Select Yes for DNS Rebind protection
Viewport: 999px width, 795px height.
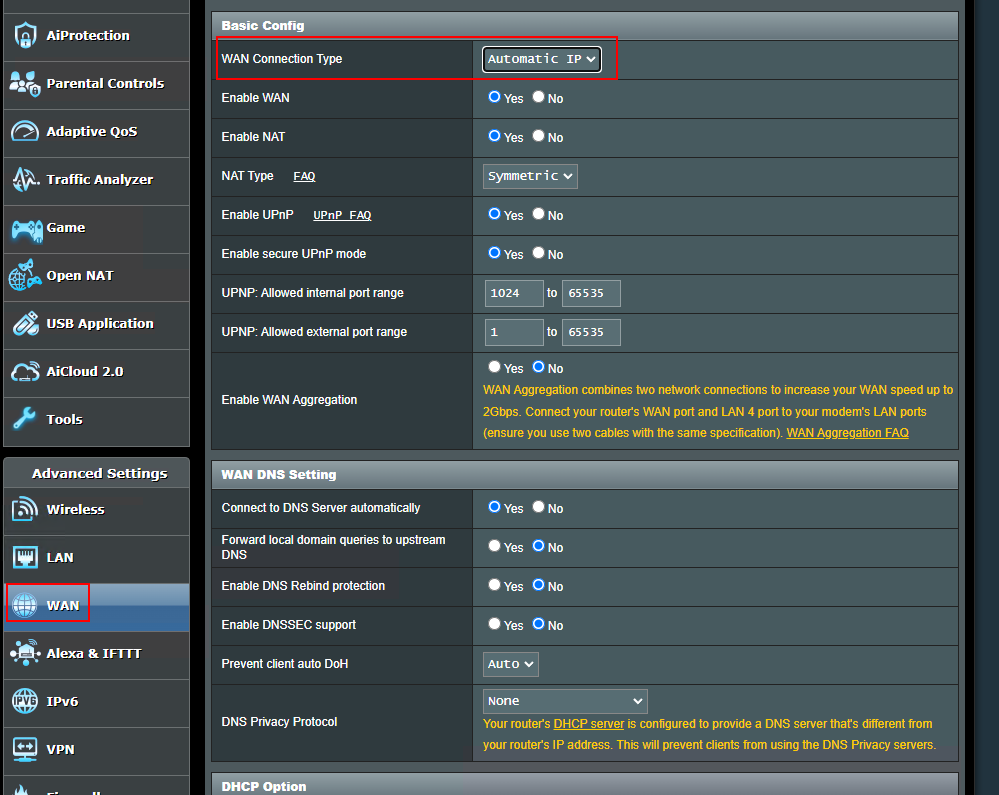[x=494, y=585]
